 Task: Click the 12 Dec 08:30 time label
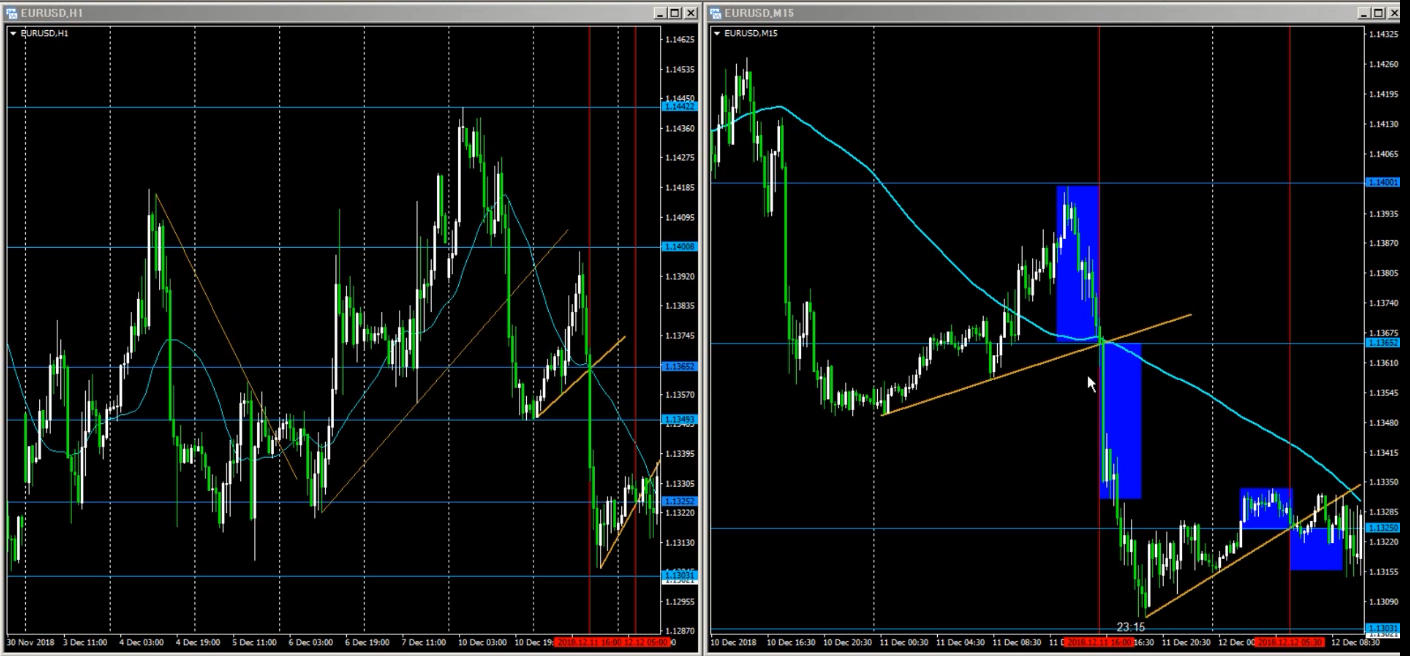coord(1356,642)
